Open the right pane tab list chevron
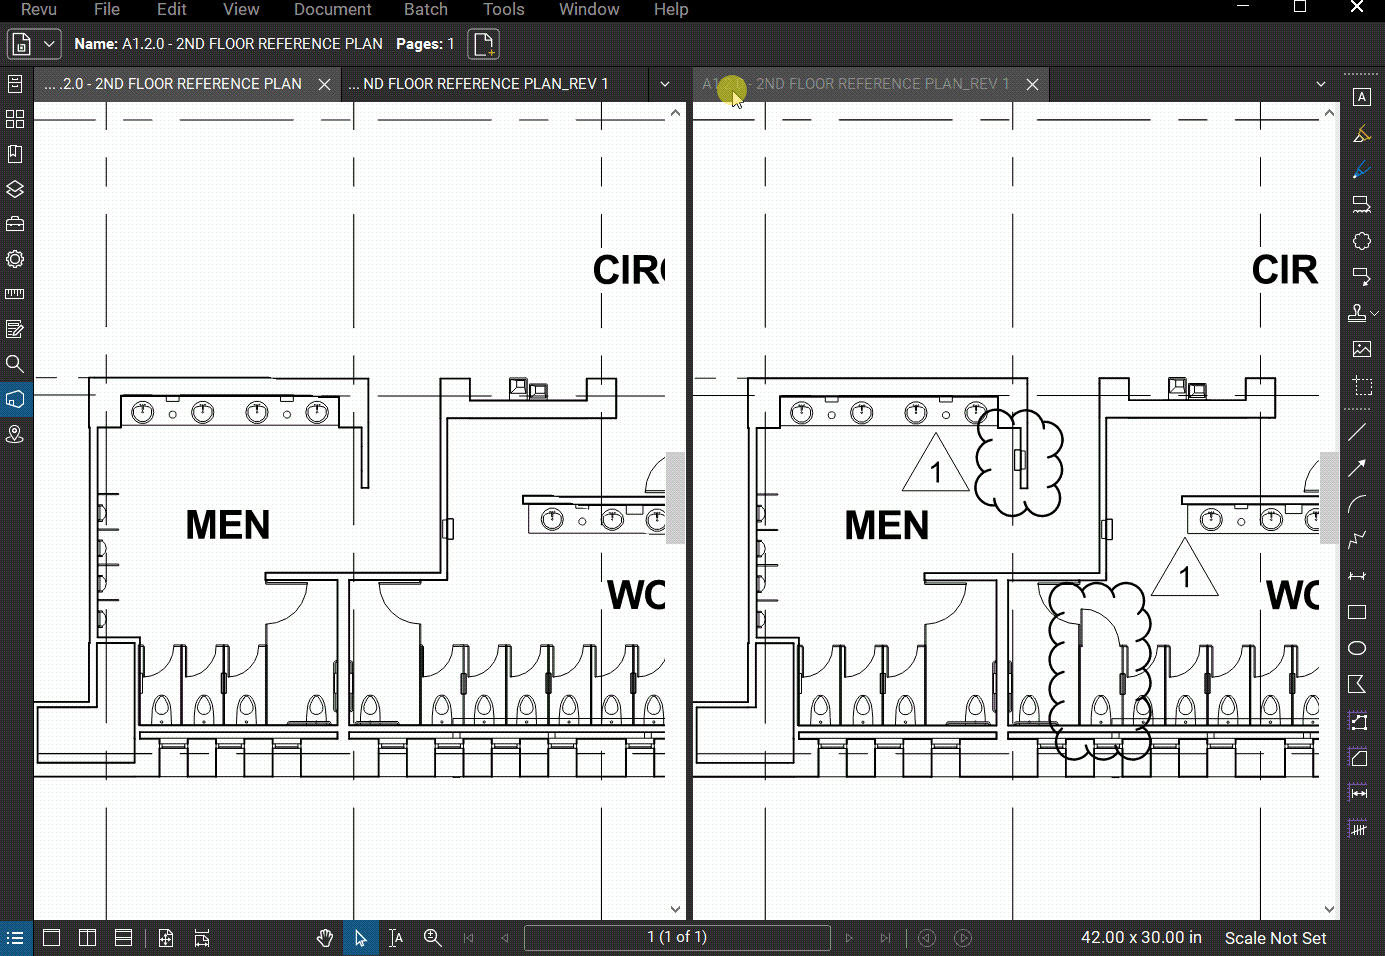The image size is (1385, 956). coord(1321,84)
